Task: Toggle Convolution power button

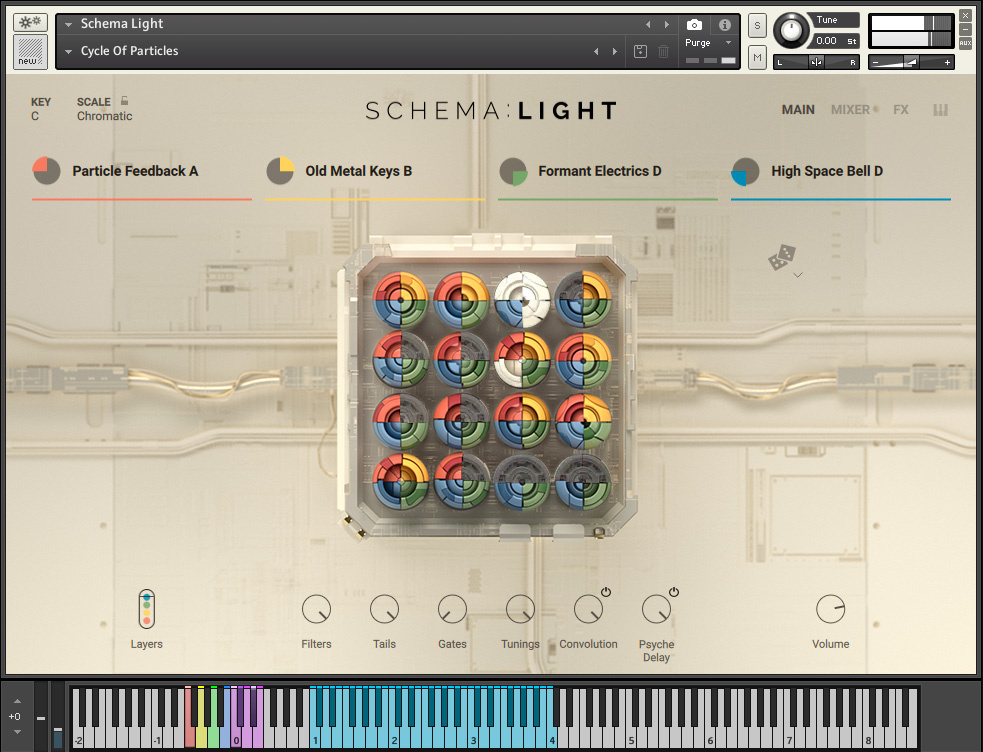Action: pos(606,592)
